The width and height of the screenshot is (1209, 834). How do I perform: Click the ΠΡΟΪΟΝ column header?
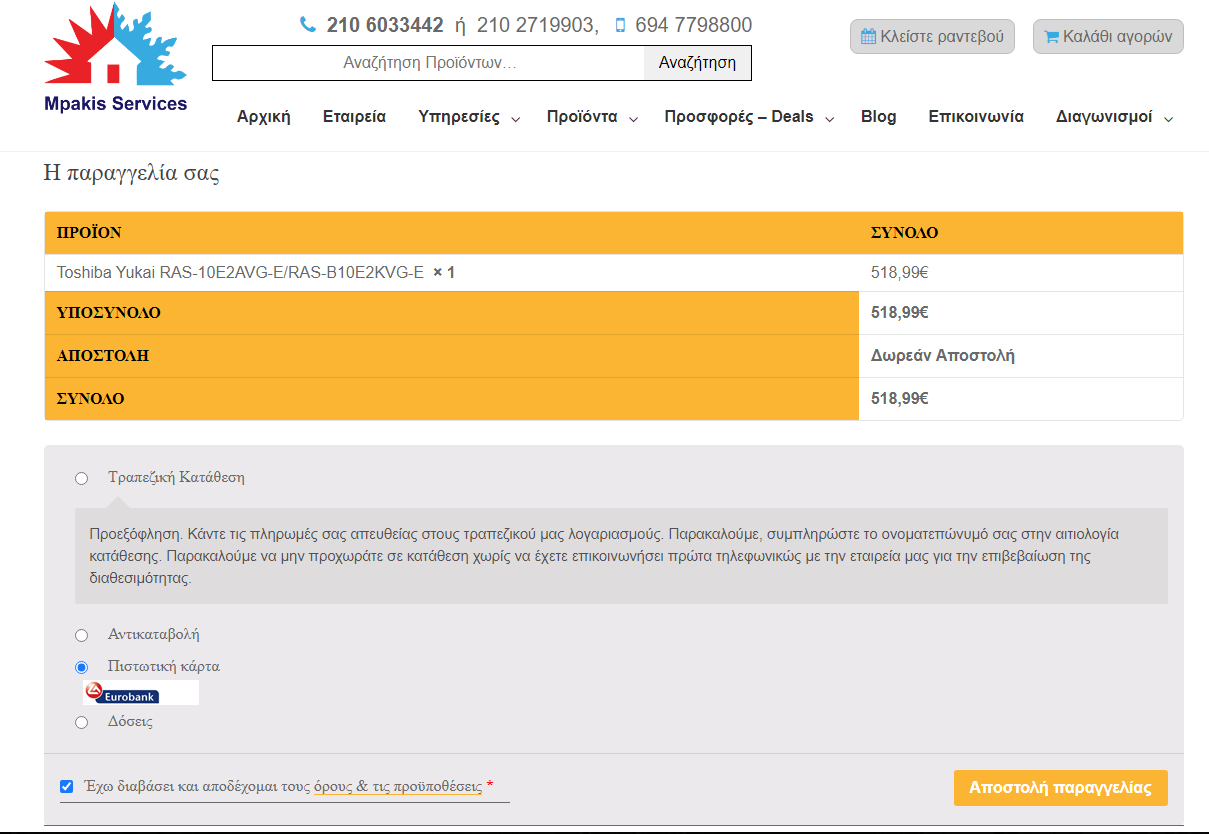(x=89, y=233)
